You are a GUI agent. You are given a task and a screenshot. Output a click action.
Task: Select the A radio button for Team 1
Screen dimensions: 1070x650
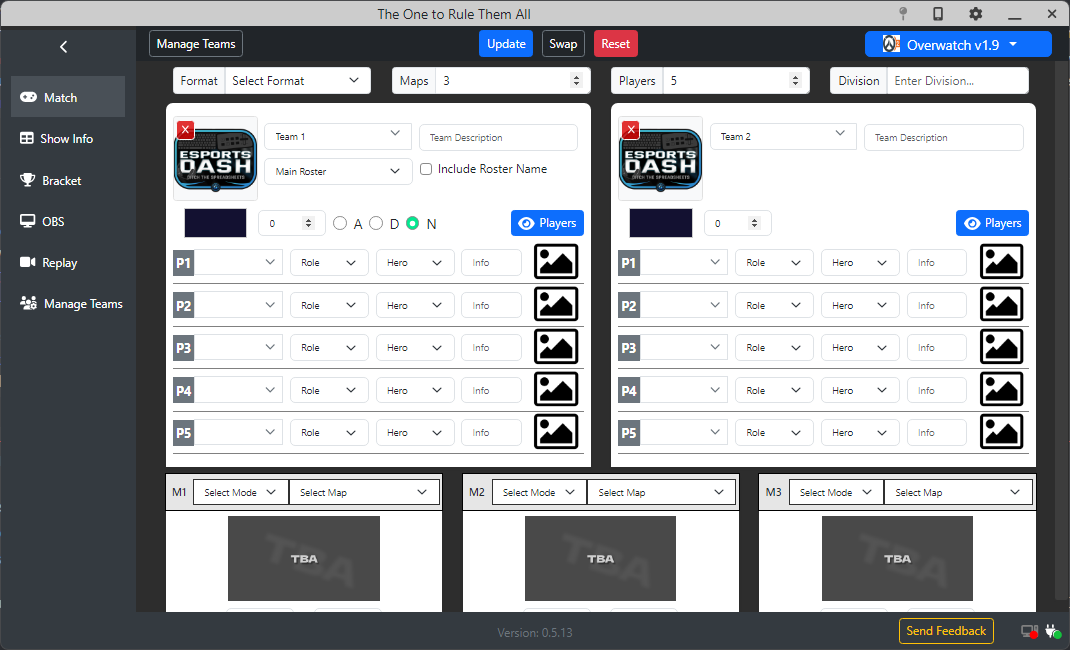341,223
